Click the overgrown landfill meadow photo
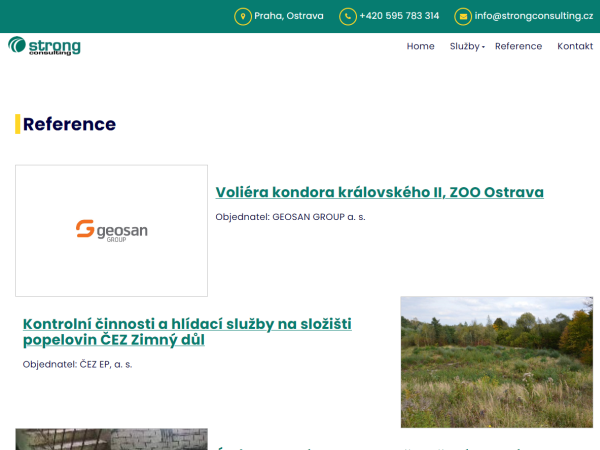The image size is (600, 450). (497, 362)
